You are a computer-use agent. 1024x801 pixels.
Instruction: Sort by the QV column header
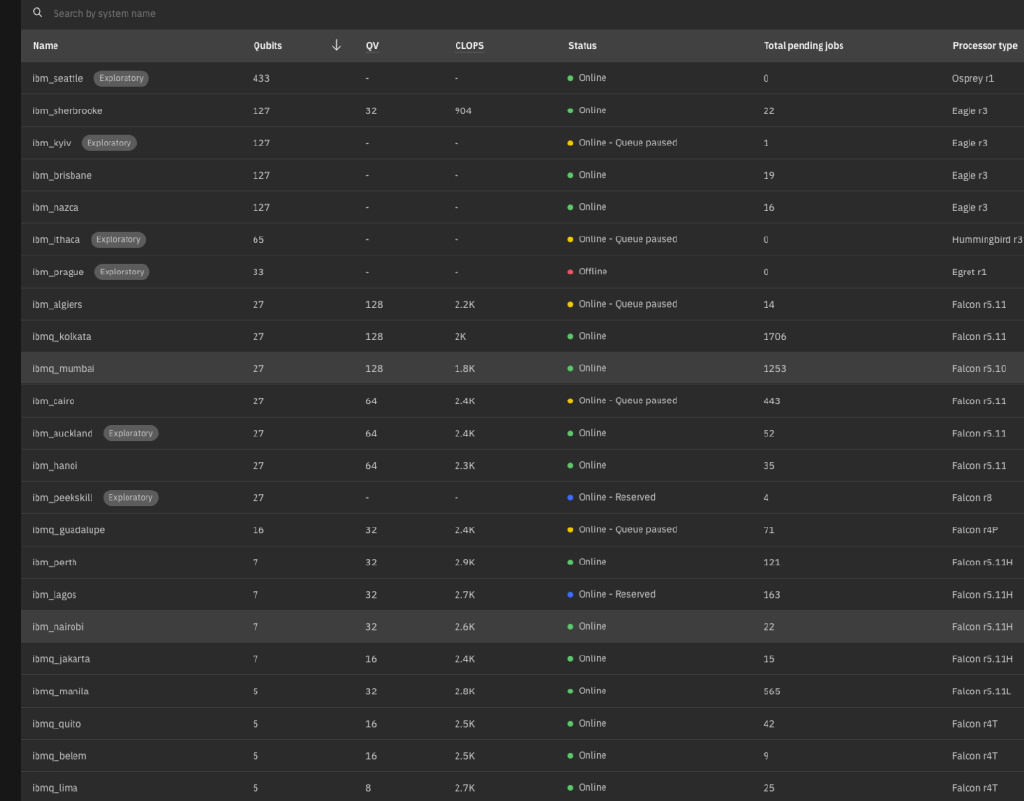pos(372,46)
